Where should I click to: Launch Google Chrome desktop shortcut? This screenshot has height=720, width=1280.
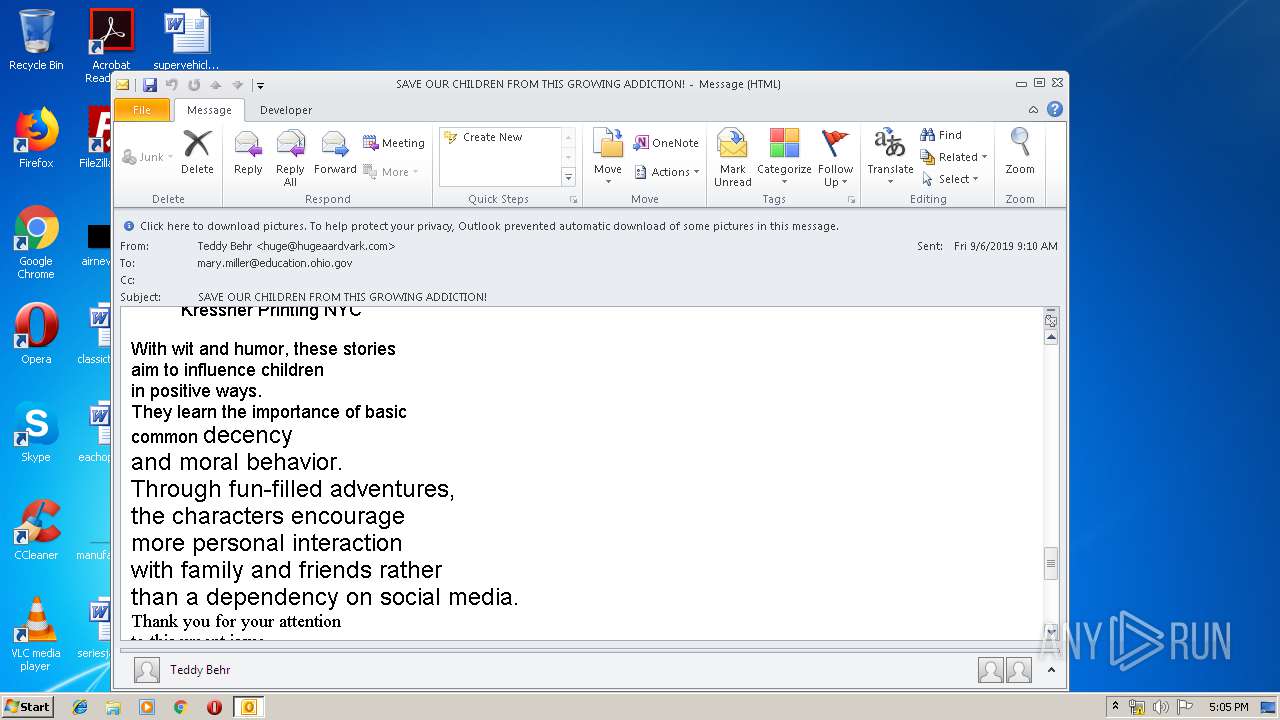pos(36,242)
